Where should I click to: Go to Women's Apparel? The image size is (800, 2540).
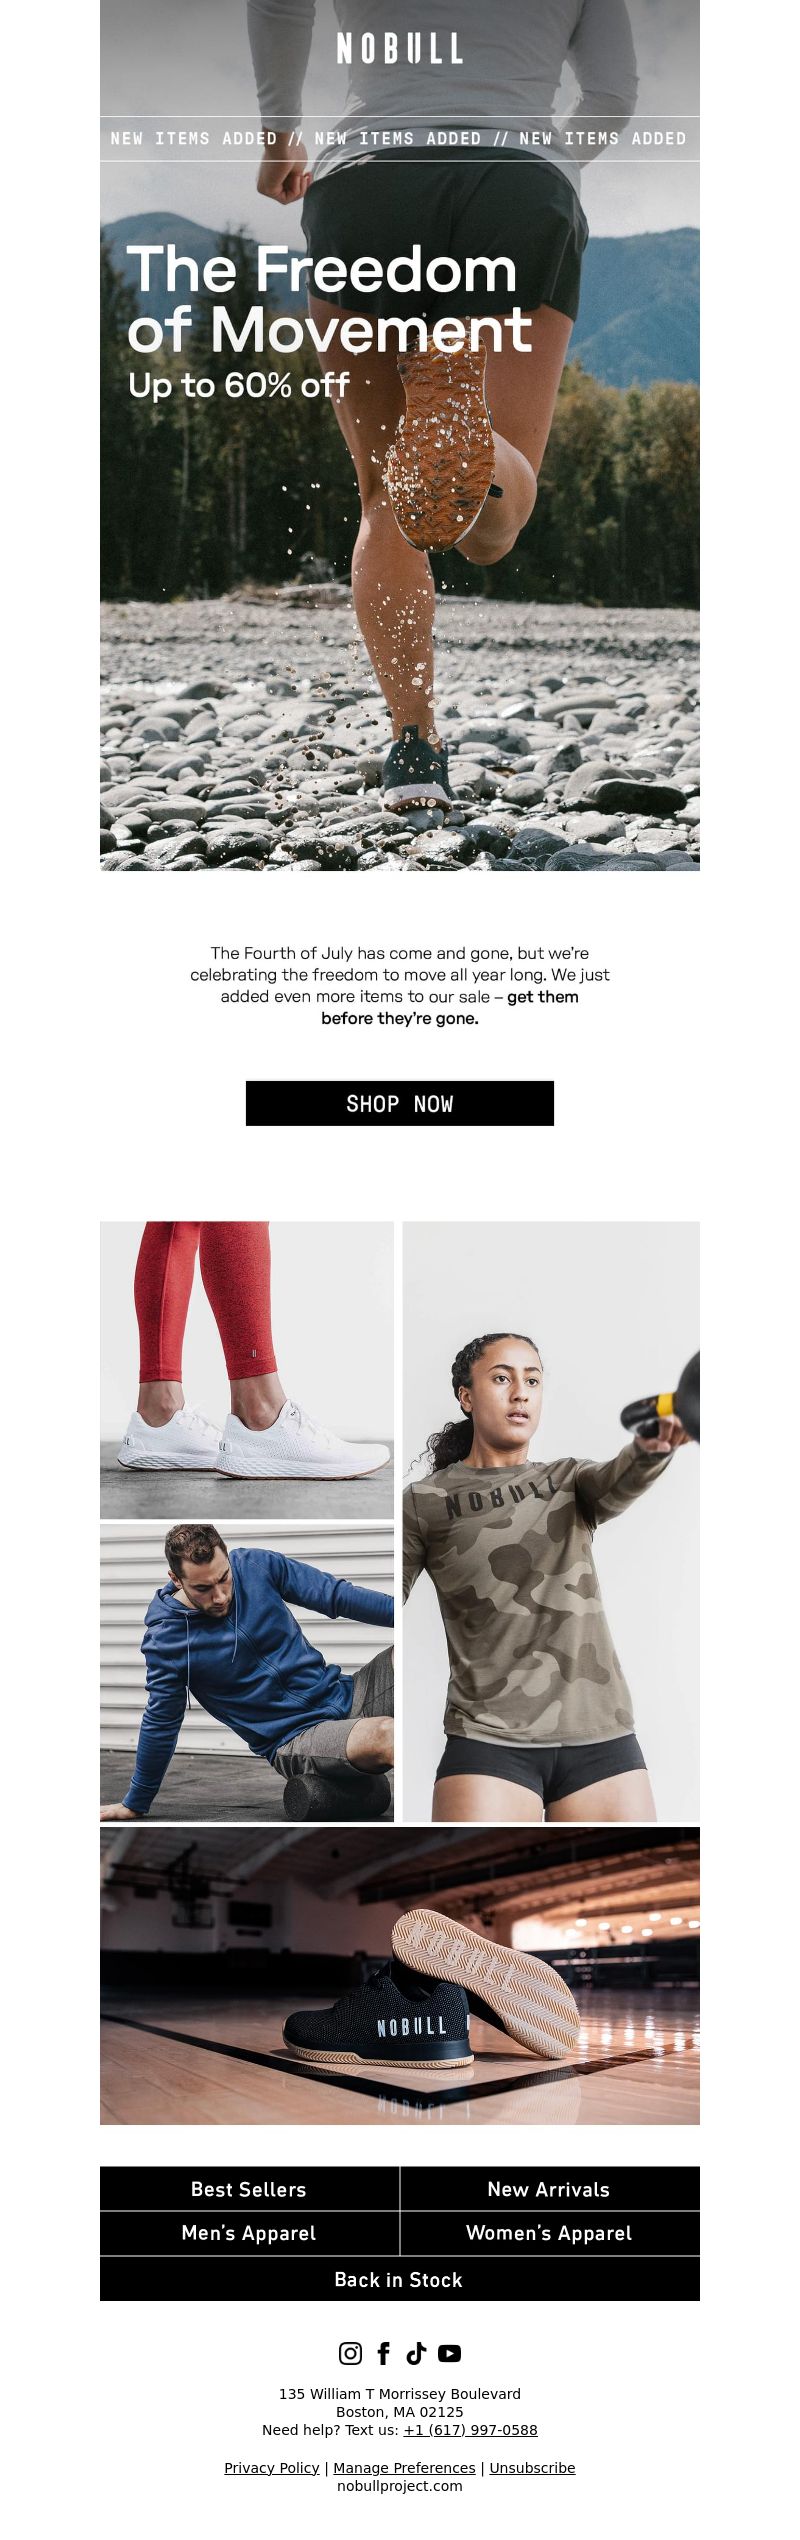(549, 2233)
